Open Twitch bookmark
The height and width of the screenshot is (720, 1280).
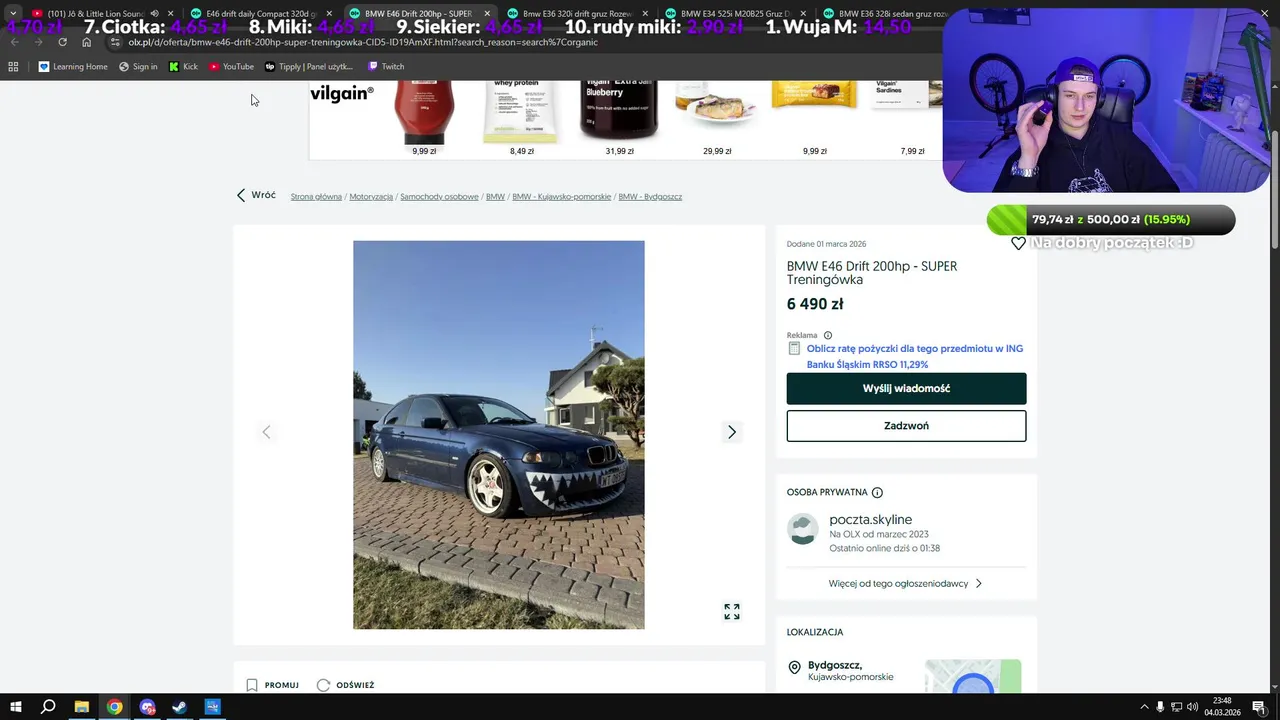pyautogui.click(x=386, y=66)
